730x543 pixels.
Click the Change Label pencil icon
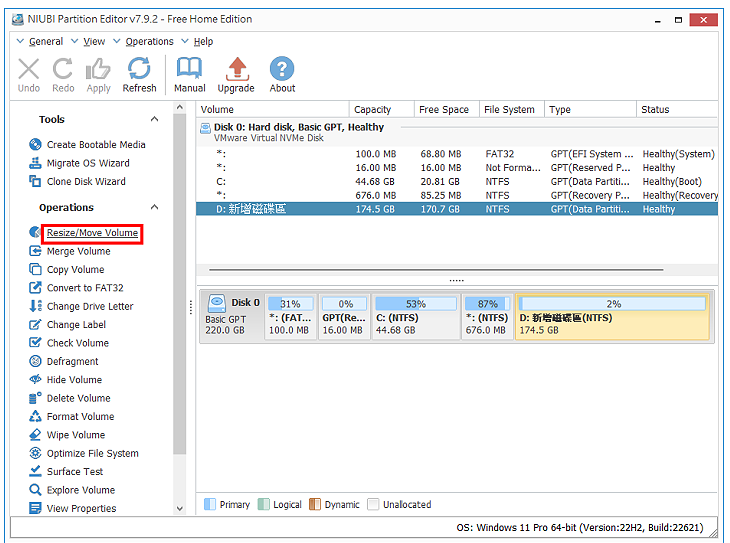click(35, 325)
